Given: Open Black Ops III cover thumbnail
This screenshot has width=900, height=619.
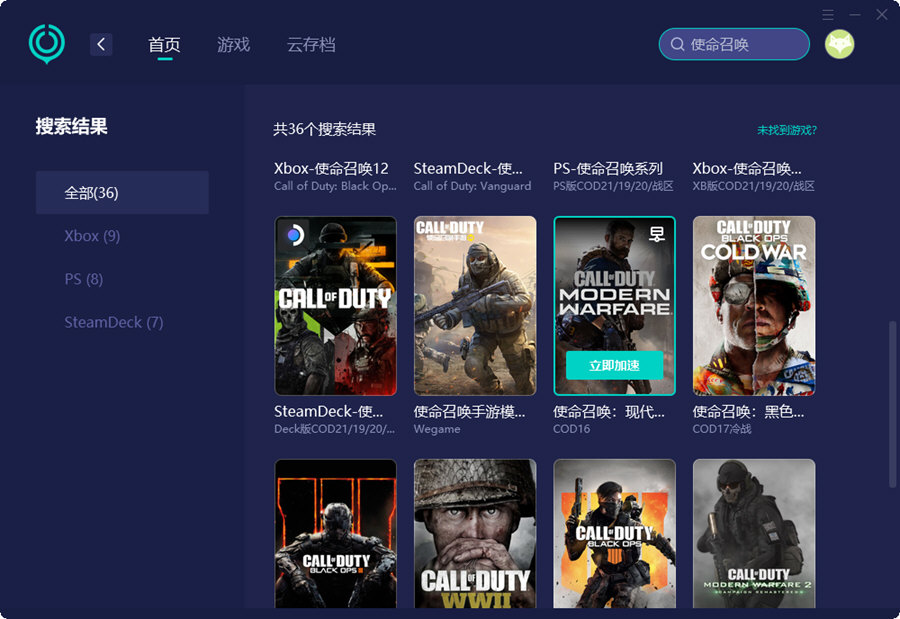Looking at the screenshot, I should point(335,533).
